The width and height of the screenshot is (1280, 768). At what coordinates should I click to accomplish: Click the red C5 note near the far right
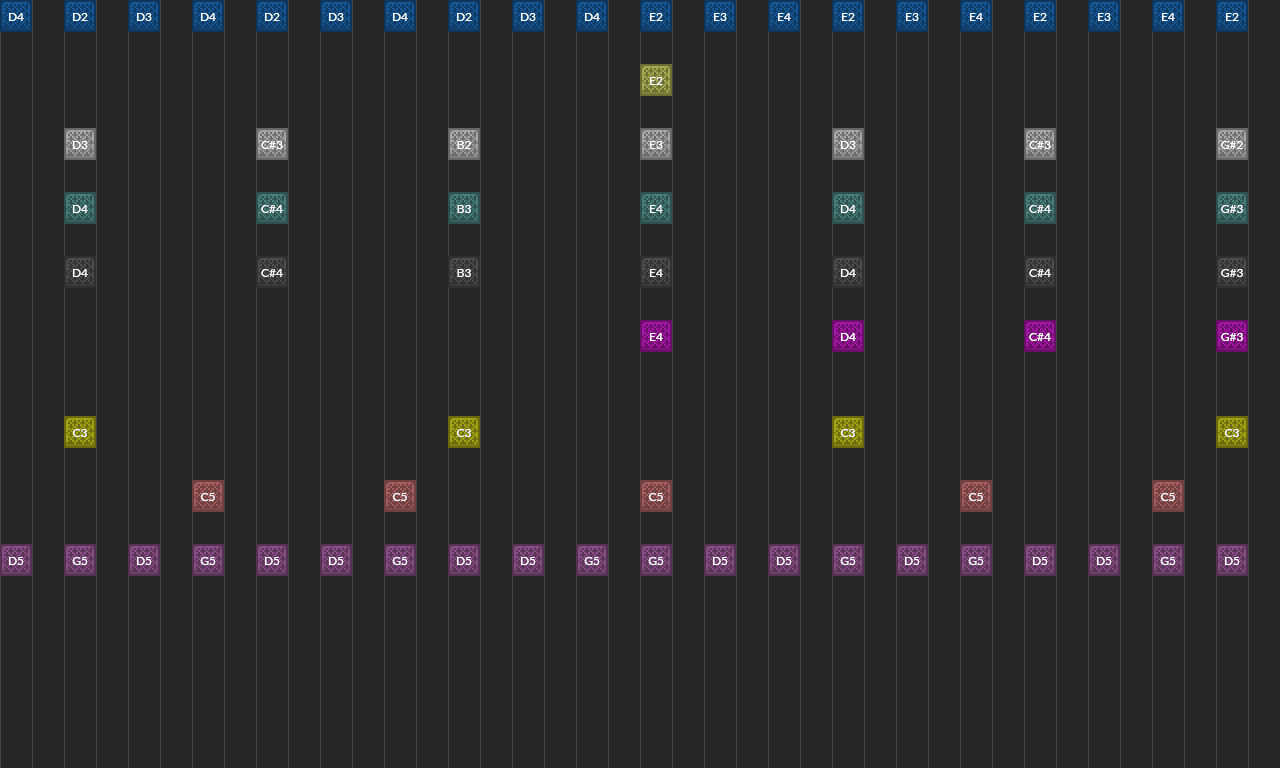coord(1168,496)
